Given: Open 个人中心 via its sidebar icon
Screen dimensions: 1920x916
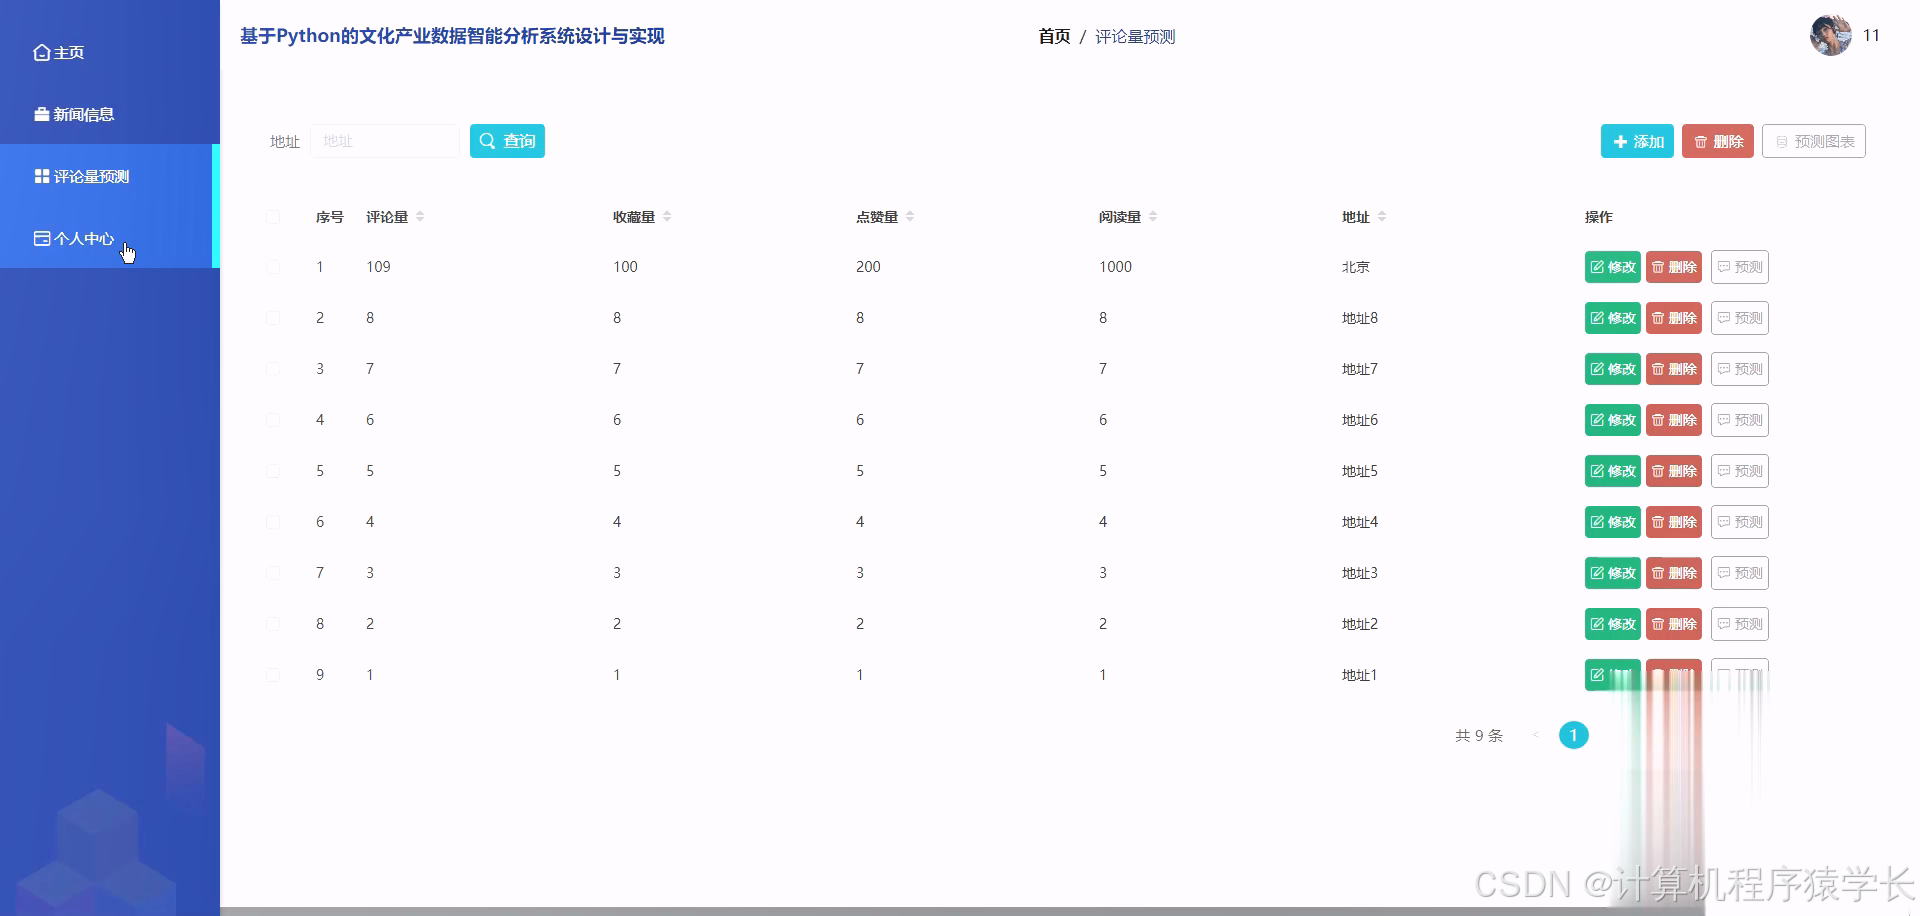Looking at the screenshot, I should point(41,238).
